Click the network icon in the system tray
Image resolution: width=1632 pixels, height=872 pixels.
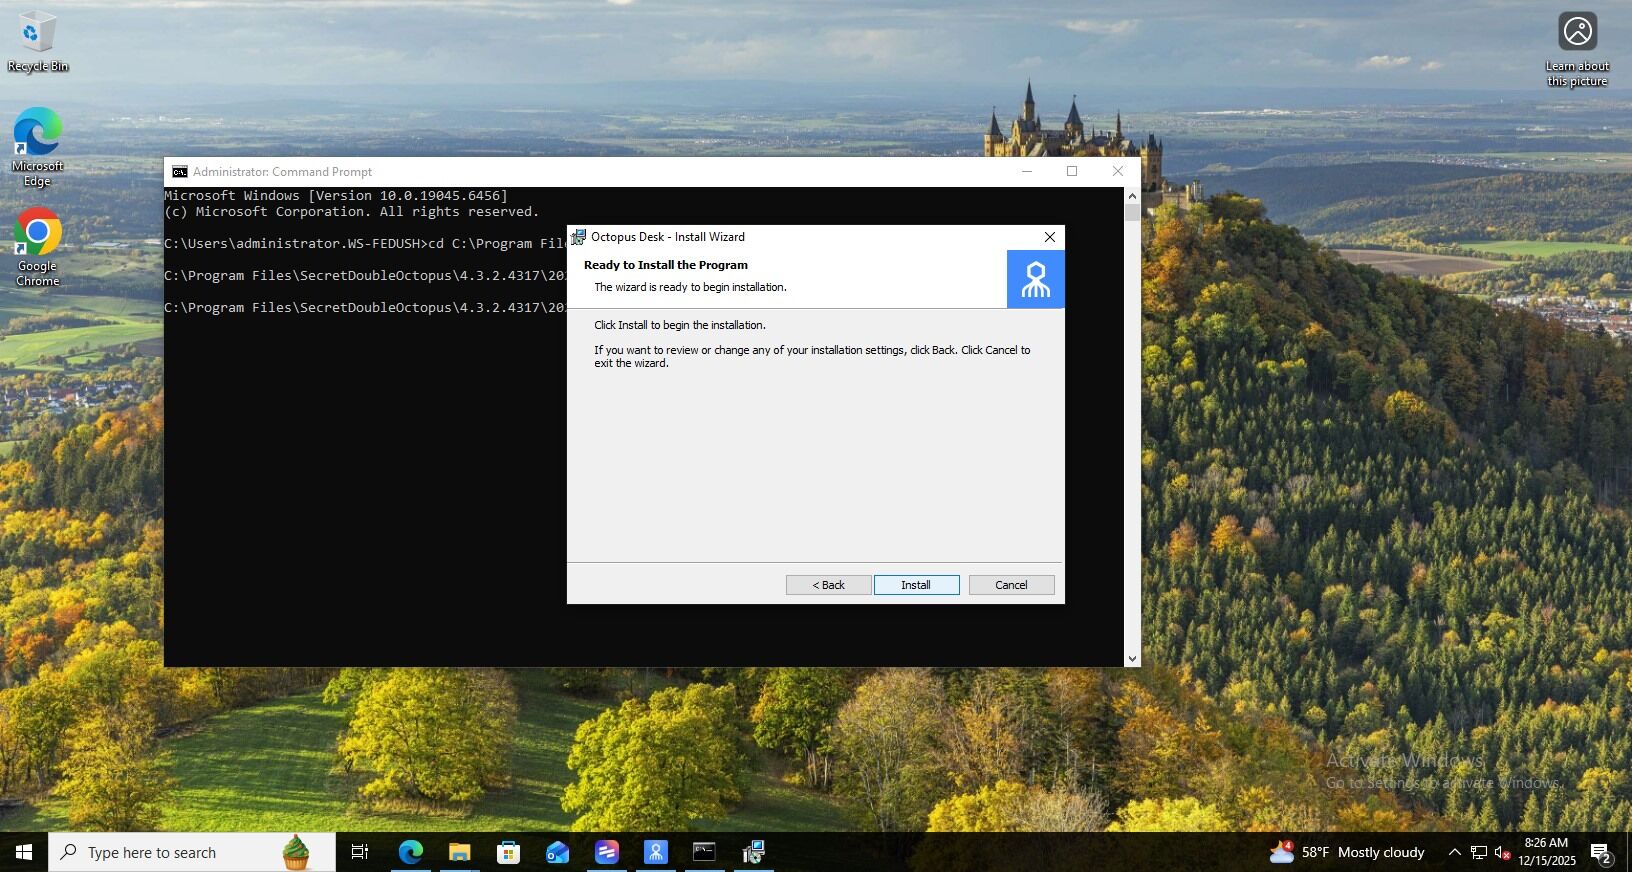(1479, 852)
